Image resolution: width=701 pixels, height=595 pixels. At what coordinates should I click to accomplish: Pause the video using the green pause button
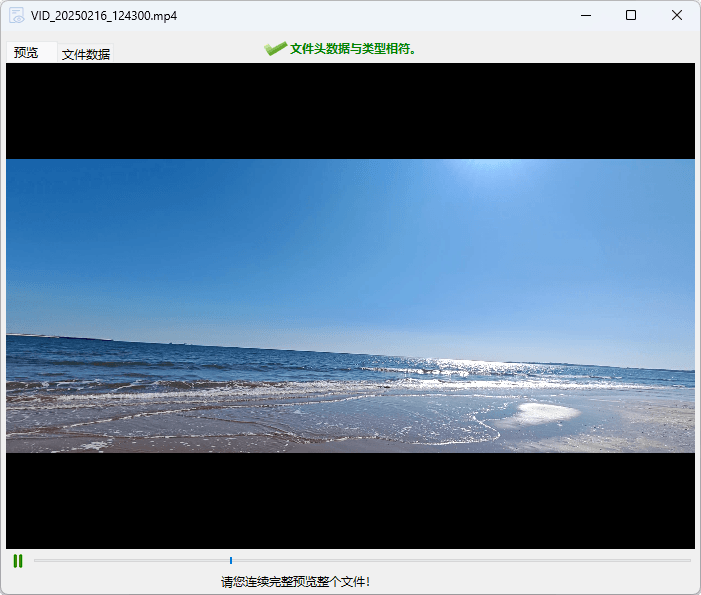(18, 561)
